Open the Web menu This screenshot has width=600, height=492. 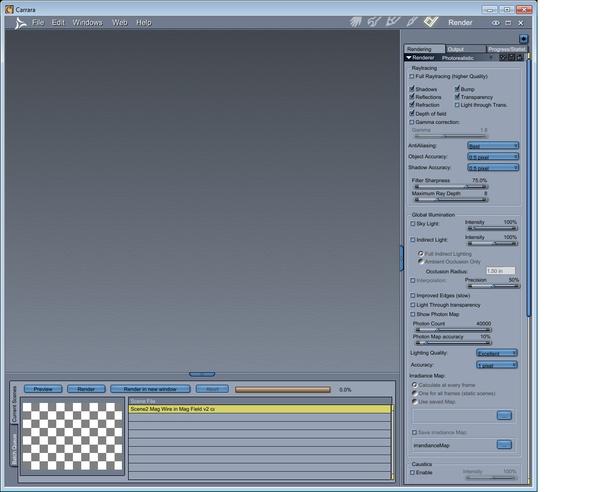120,23
